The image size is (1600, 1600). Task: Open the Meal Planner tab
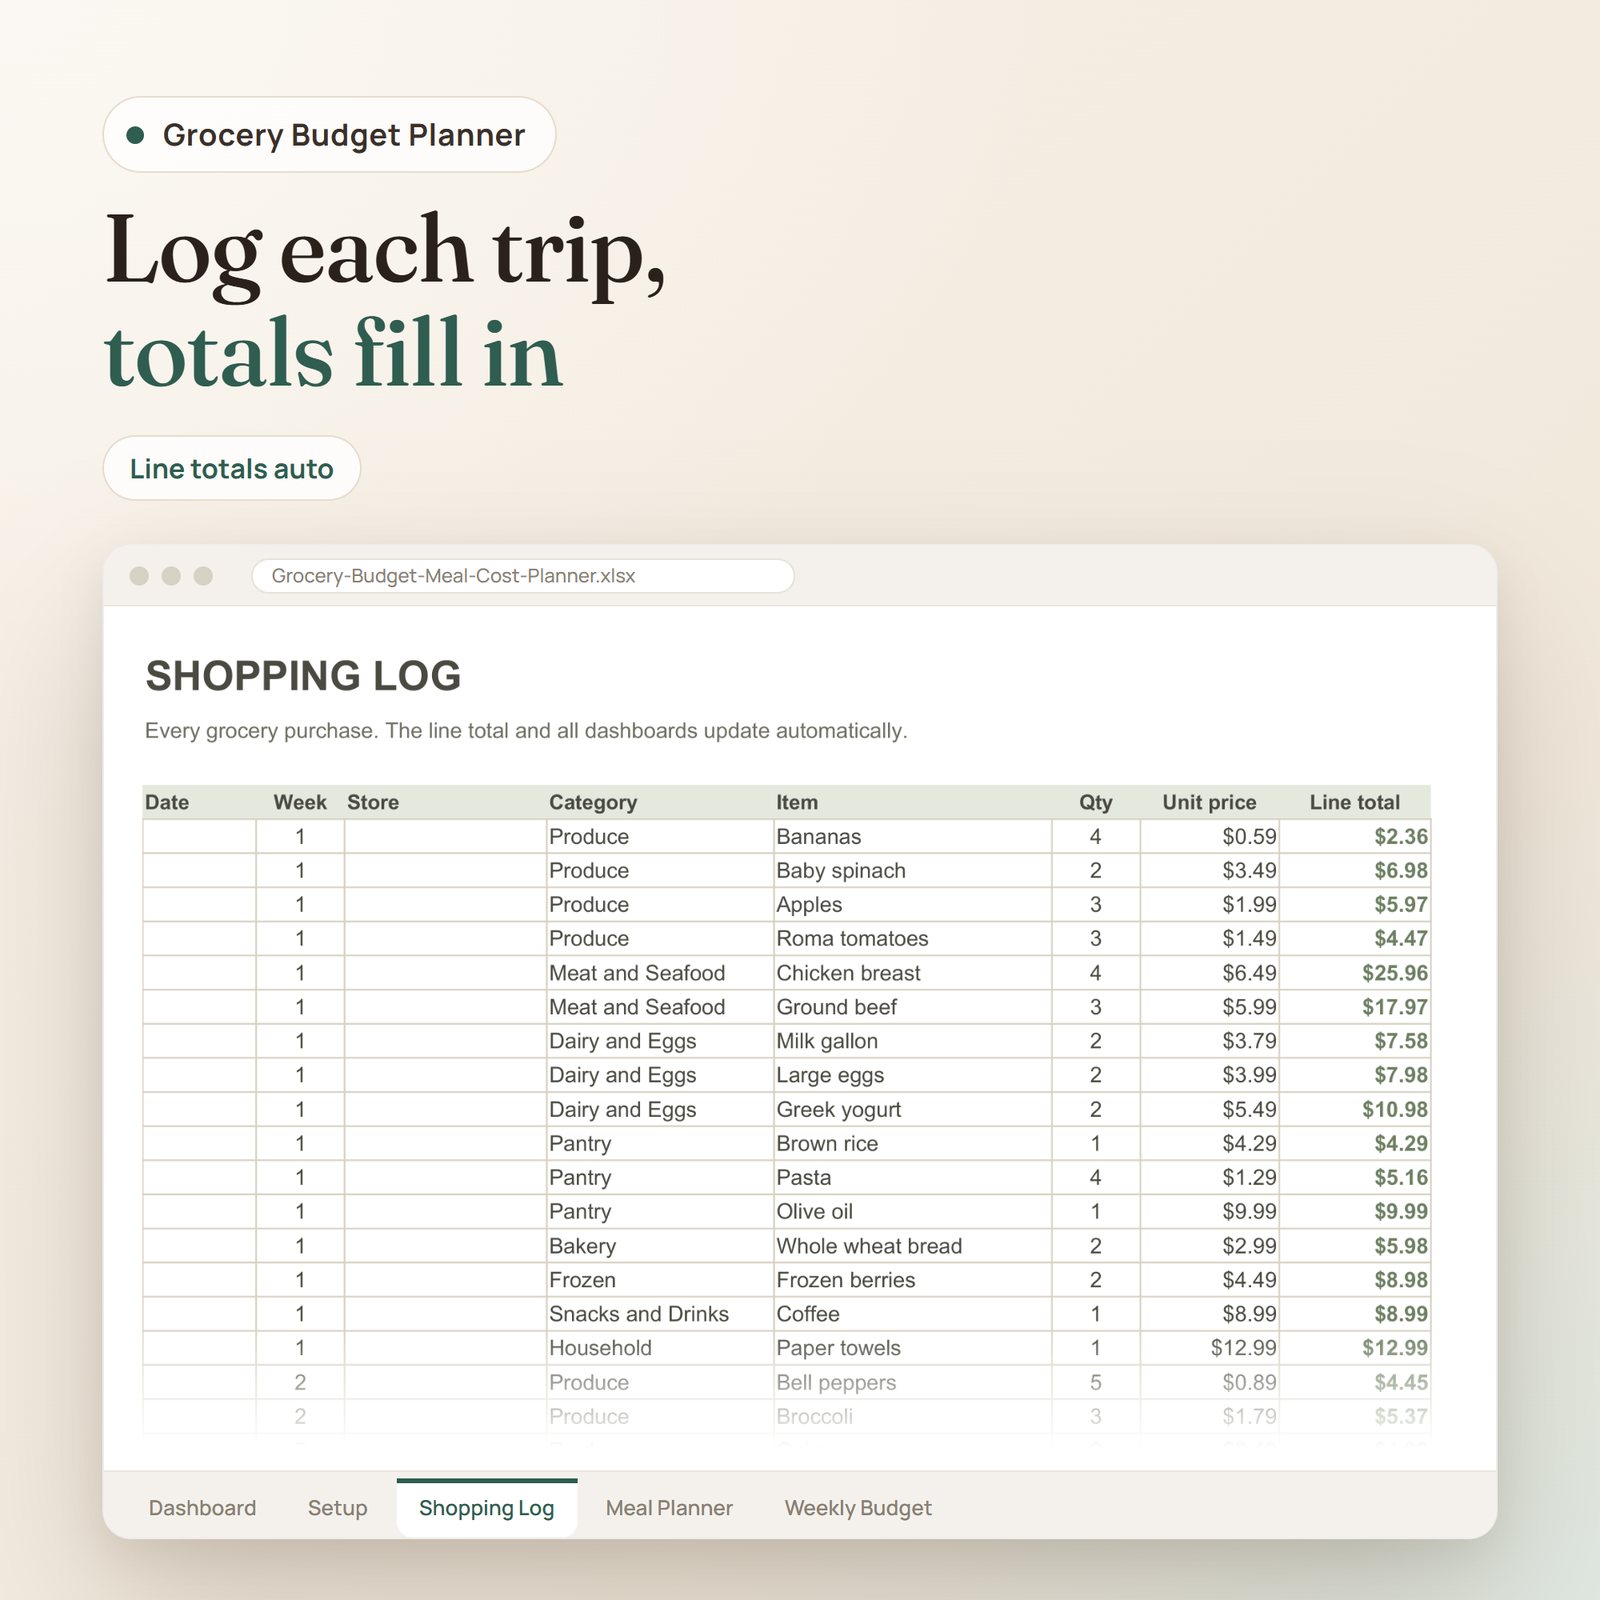[x=669, y=1507]
